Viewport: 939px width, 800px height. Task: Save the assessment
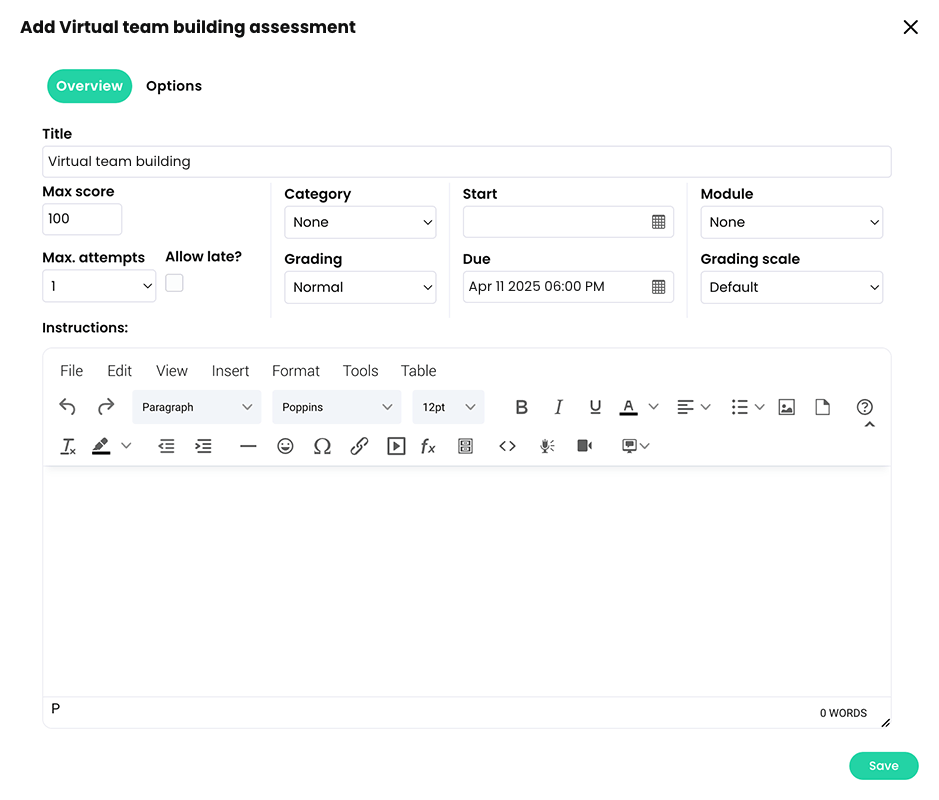[883, 765]
